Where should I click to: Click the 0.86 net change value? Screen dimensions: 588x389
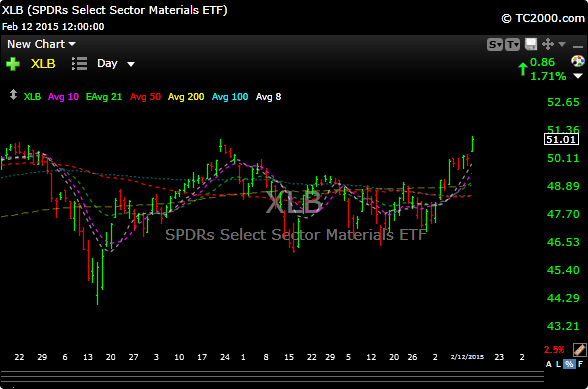tap(542, 62)
